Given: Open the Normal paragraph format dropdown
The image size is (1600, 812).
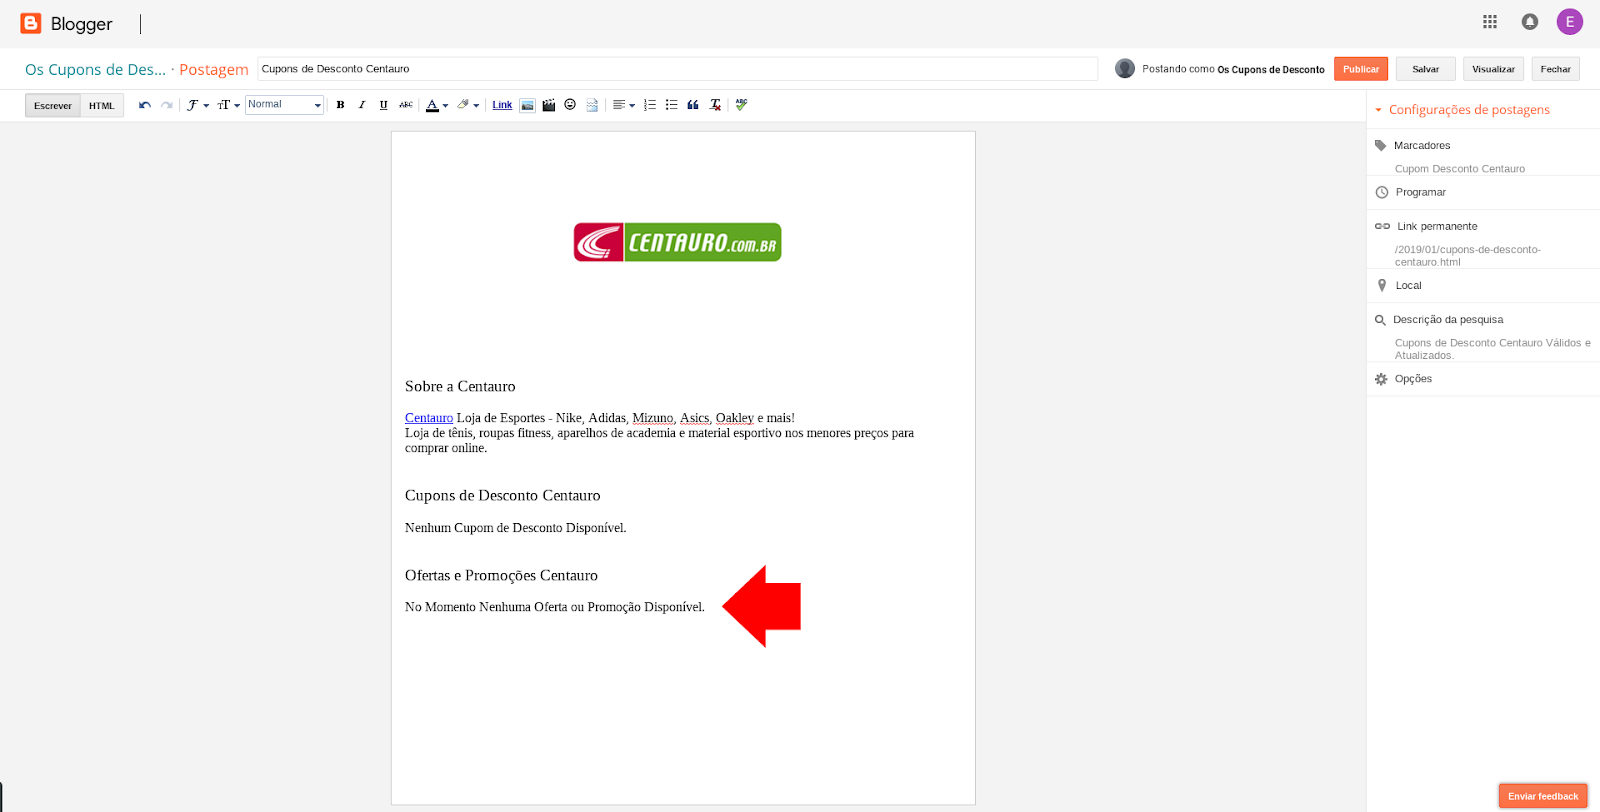Looking at the screenshot, I should (285, 105).
